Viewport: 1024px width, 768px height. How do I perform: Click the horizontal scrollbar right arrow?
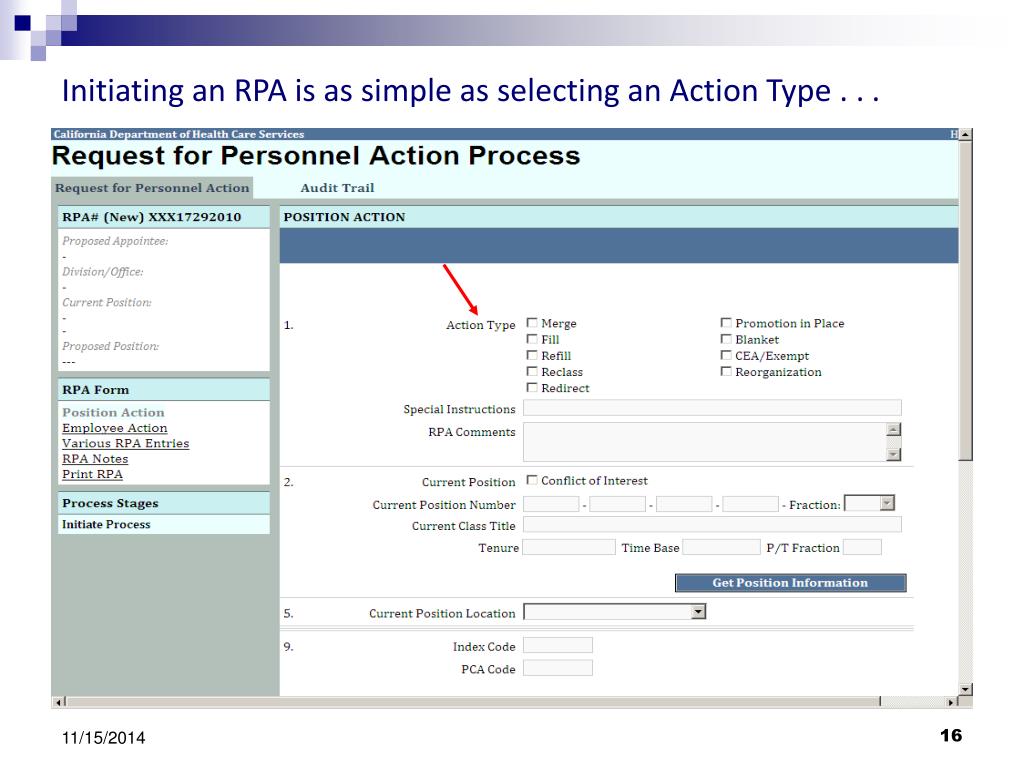coord(952,702)
